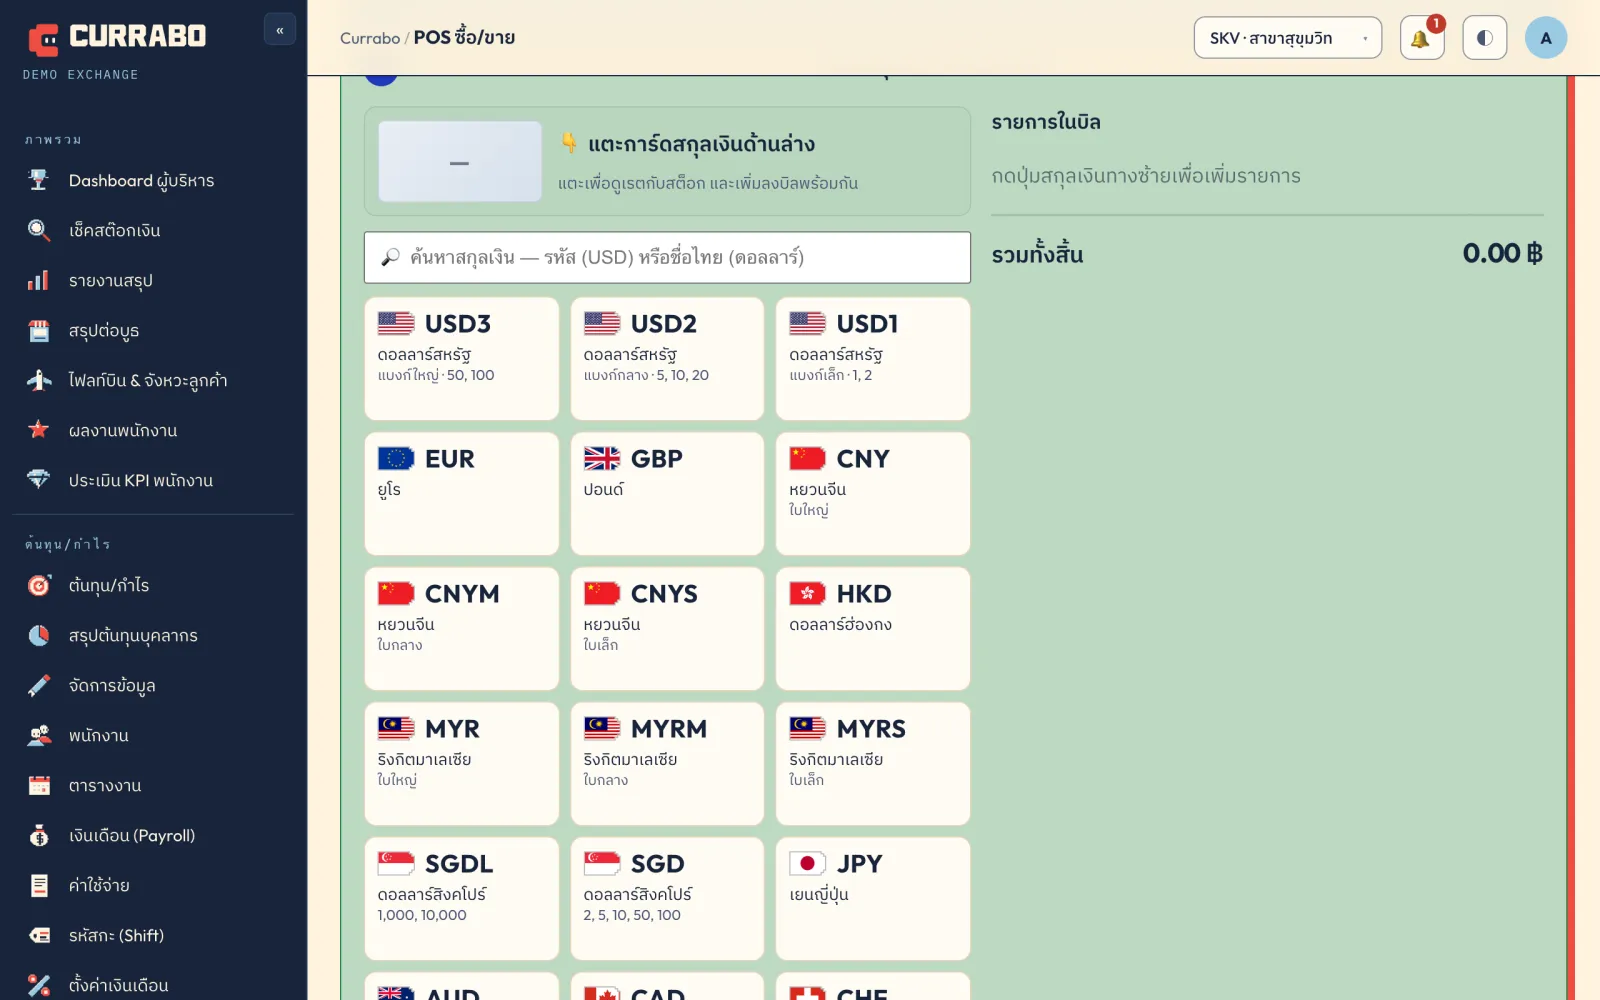Screen dimensions: 1600x1000
Task: Select the EUR currency card
Action: [x=461, y=493]
